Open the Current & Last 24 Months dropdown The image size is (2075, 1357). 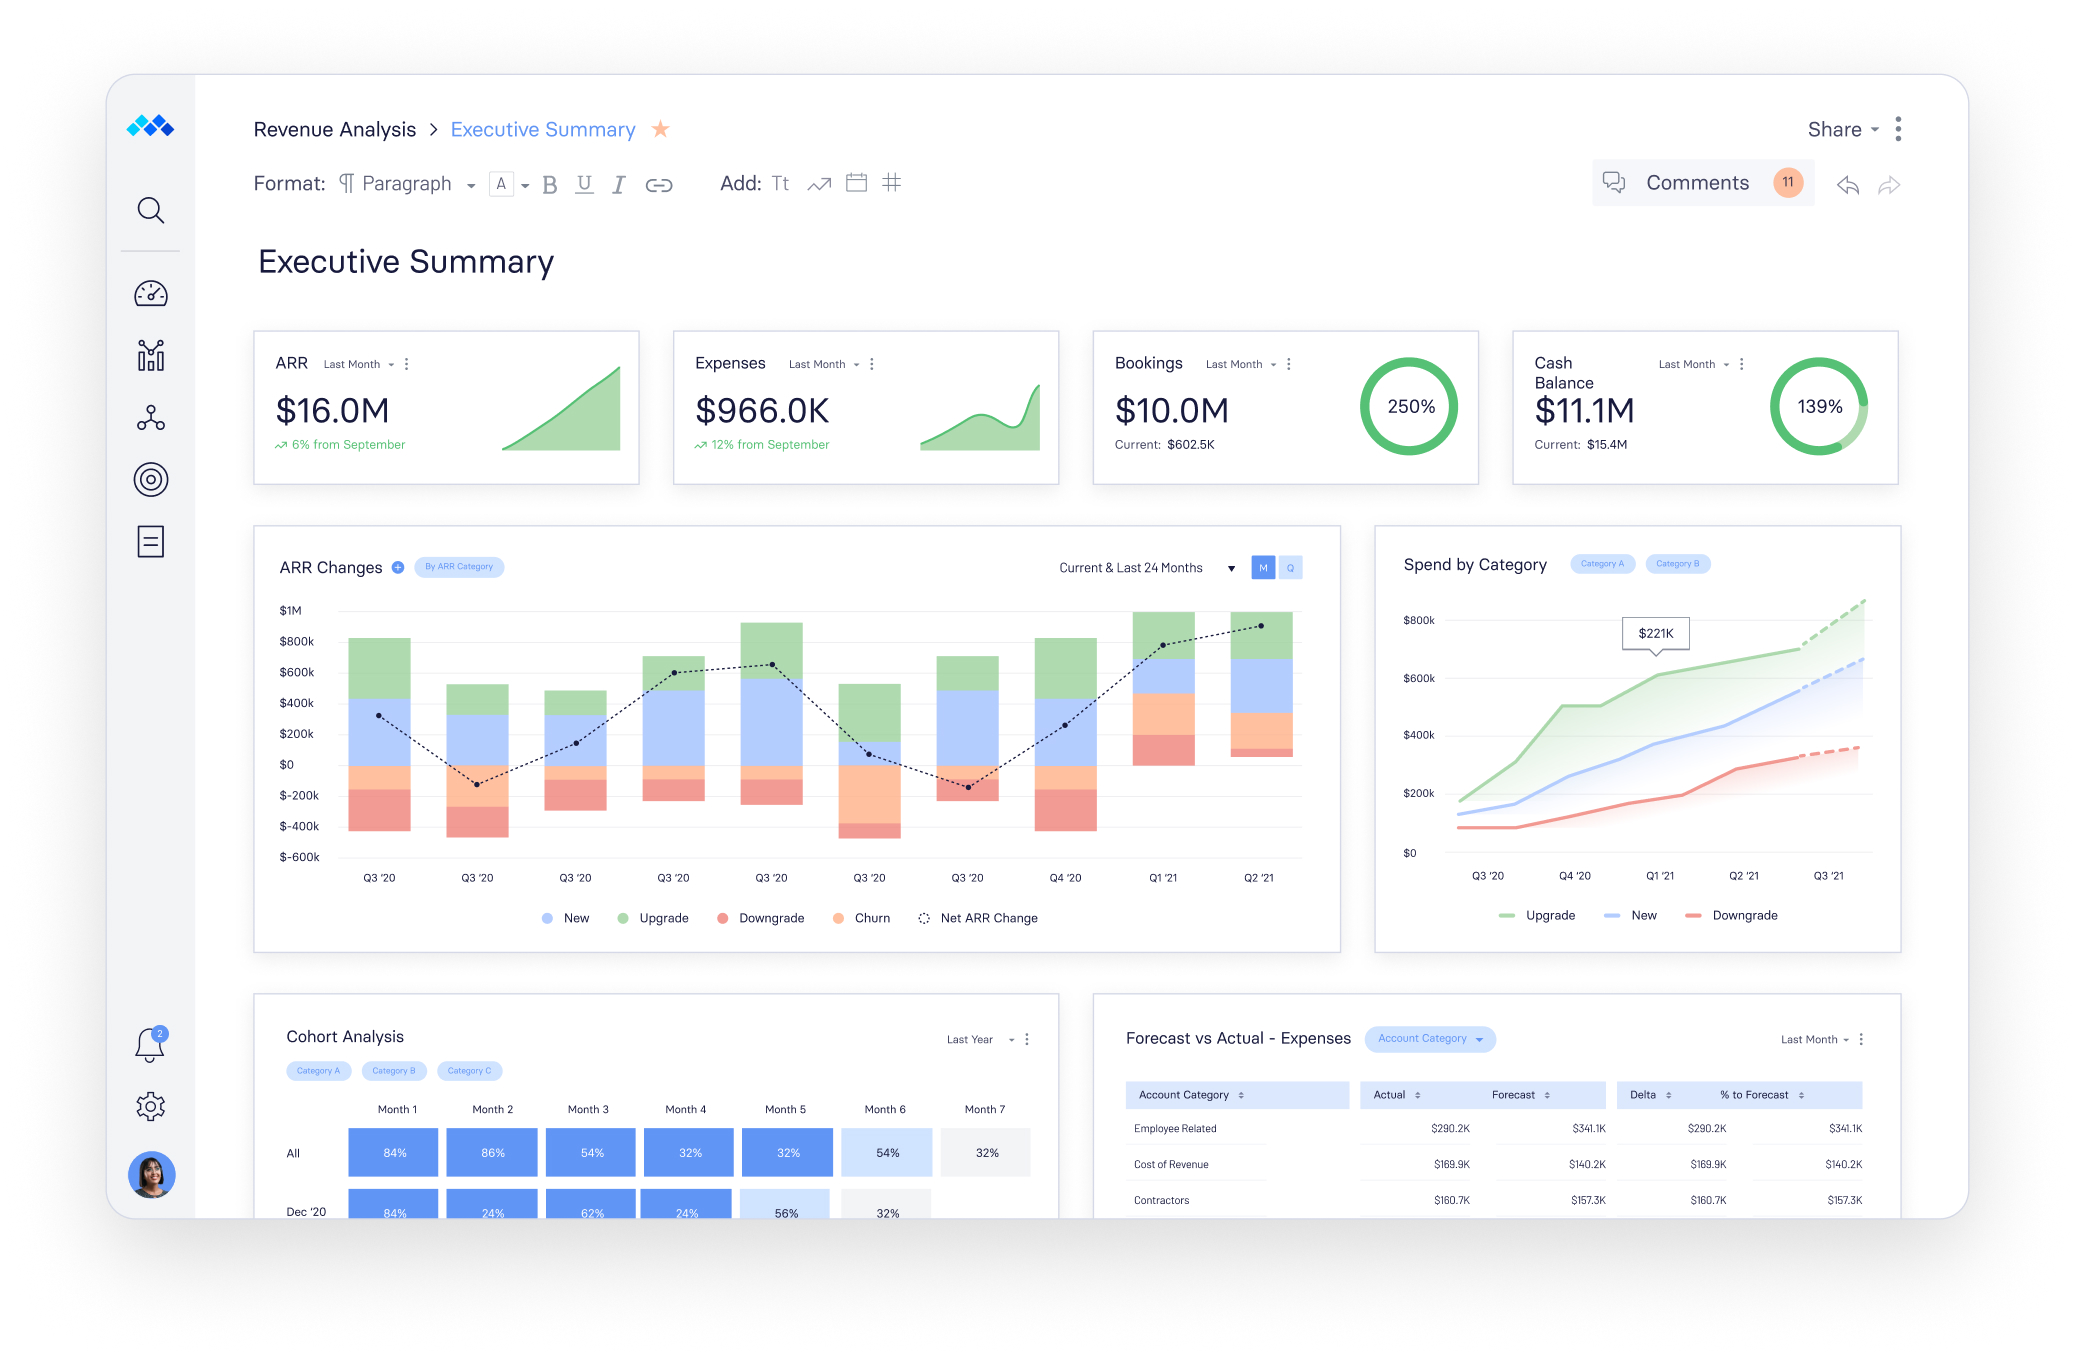point(1147,568)
